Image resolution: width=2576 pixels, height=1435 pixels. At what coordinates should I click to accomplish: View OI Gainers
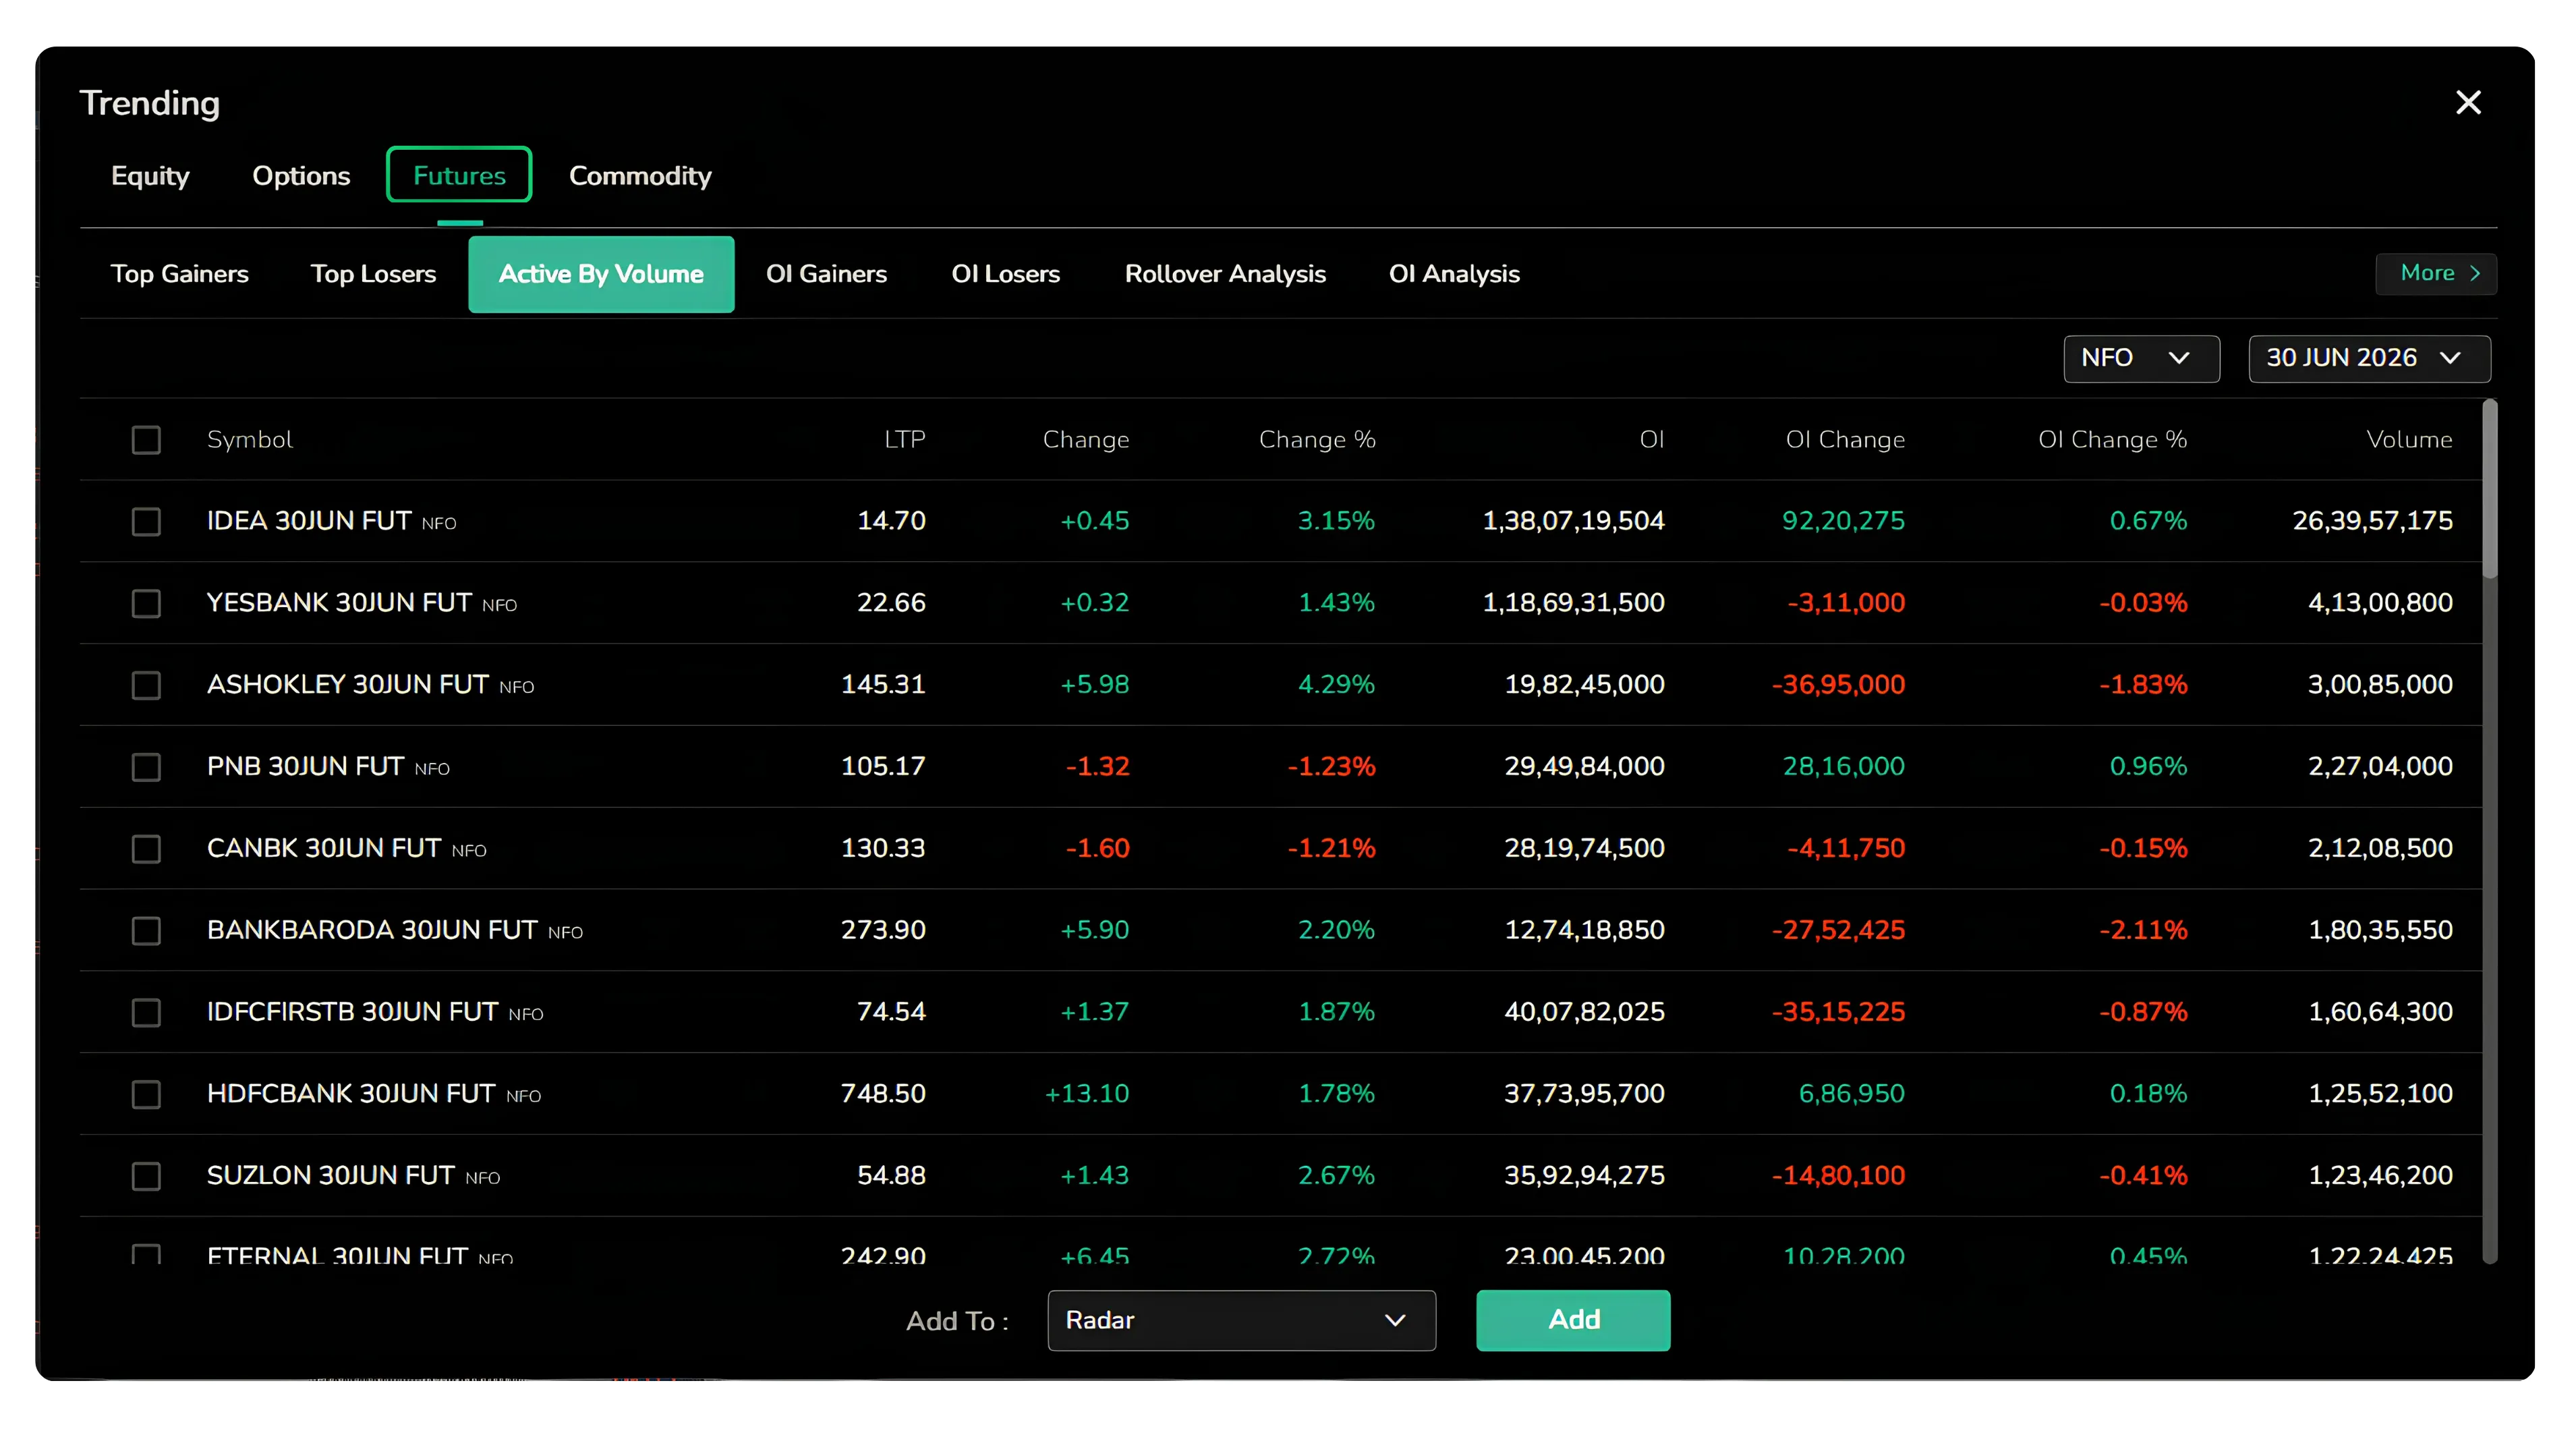(826, 274)
